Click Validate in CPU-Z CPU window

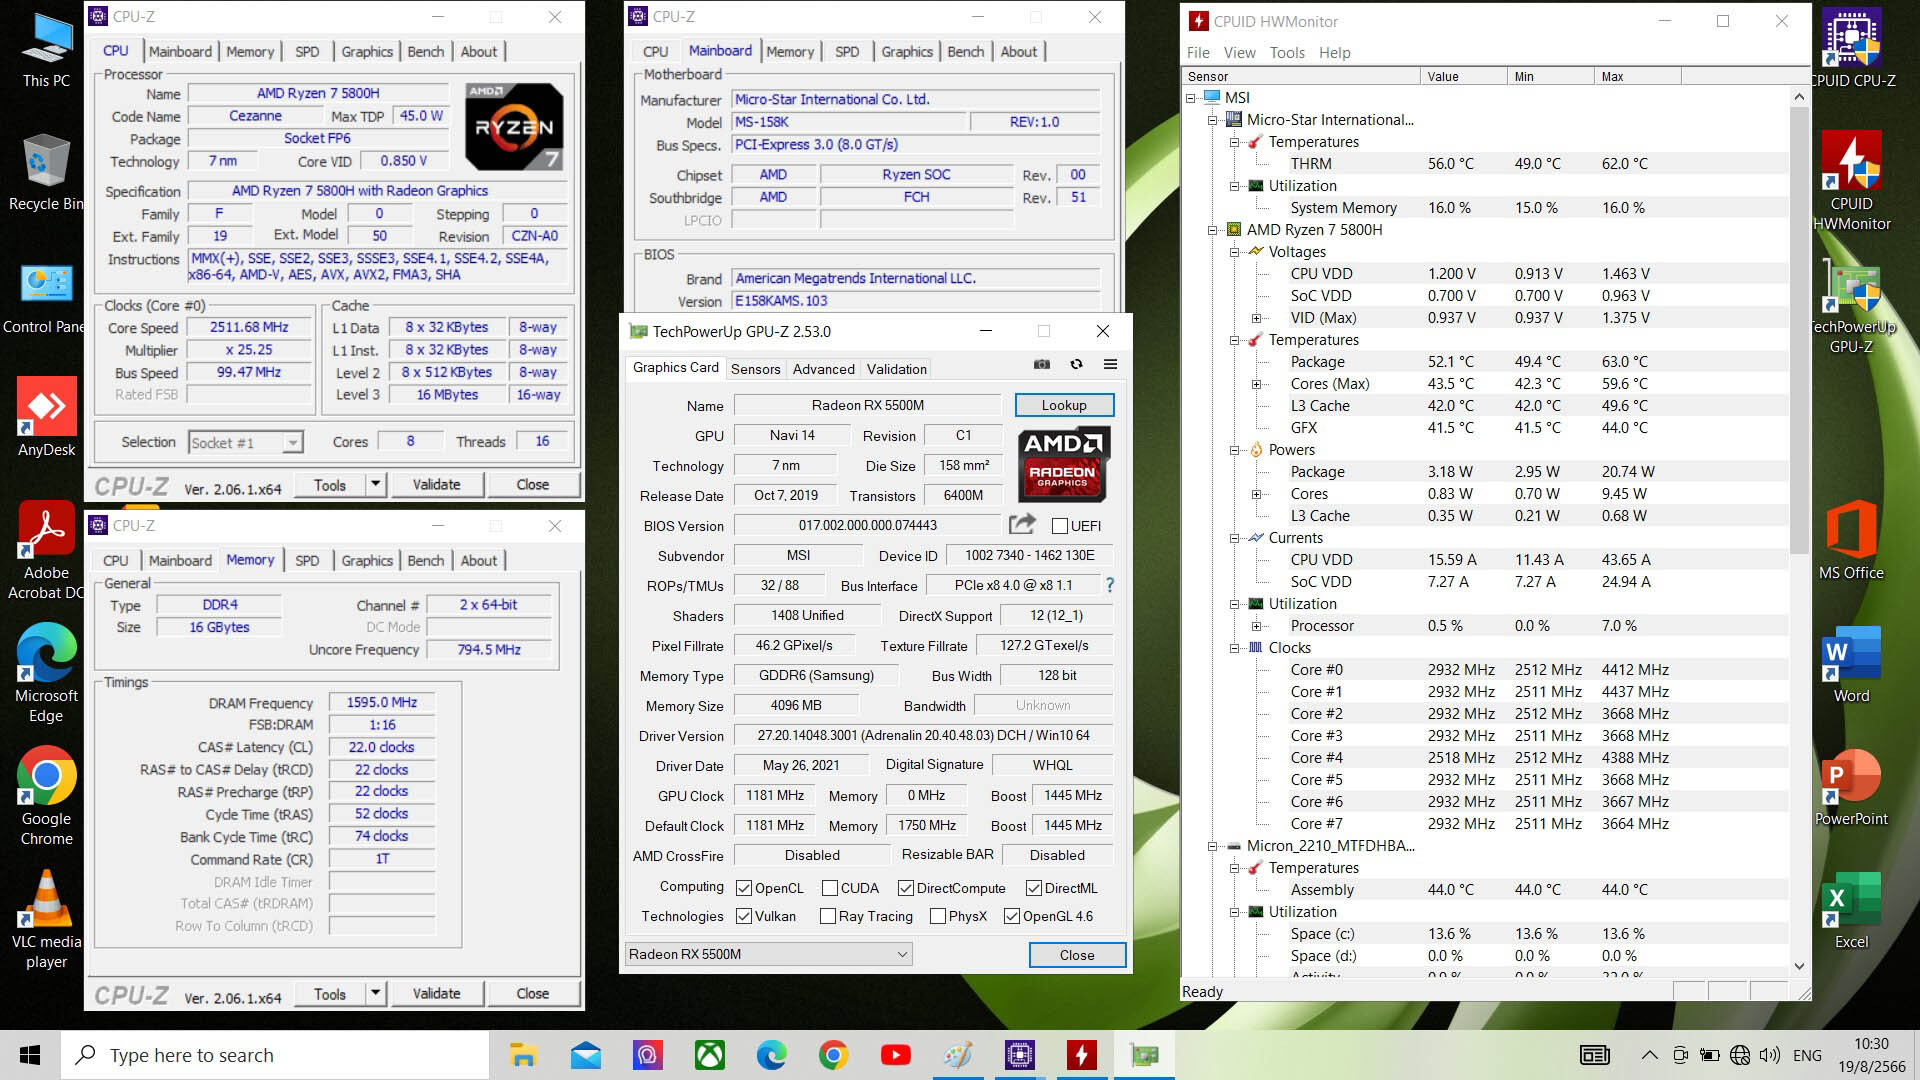click(437, 484)
